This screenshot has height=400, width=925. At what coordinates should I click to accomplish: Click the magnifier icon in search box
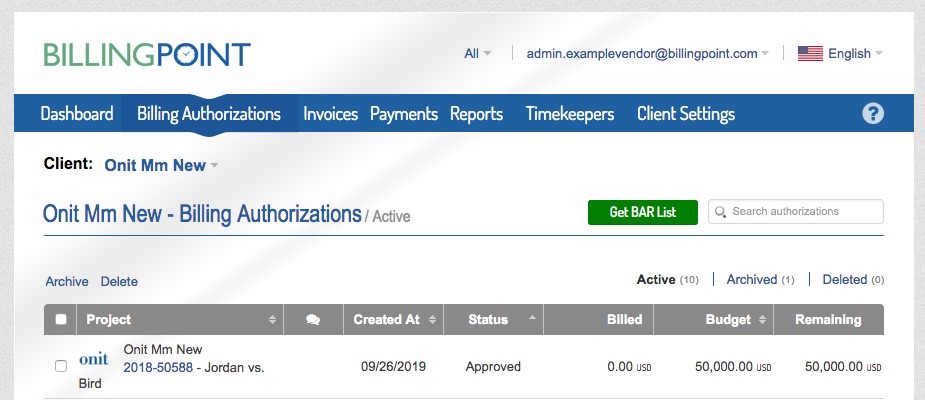[x=720, y=212]
